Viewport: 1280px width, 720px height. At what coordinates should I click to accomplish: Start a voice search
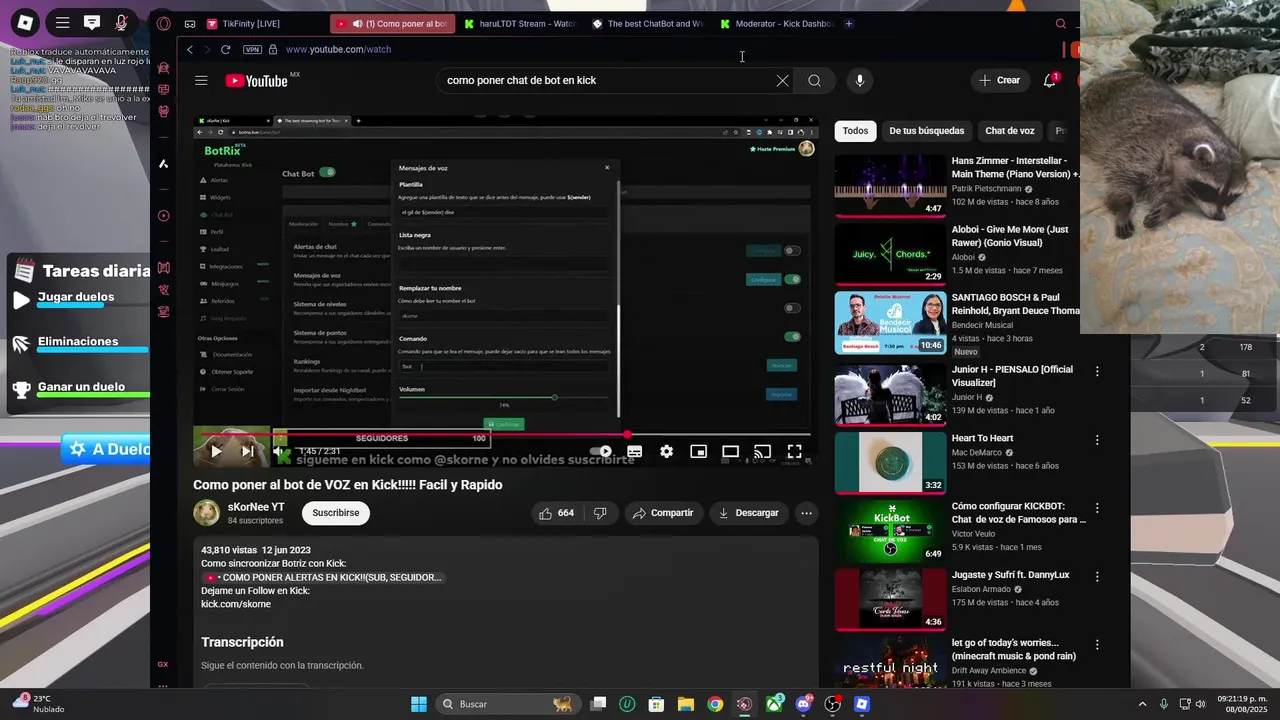tap(859, 80)
